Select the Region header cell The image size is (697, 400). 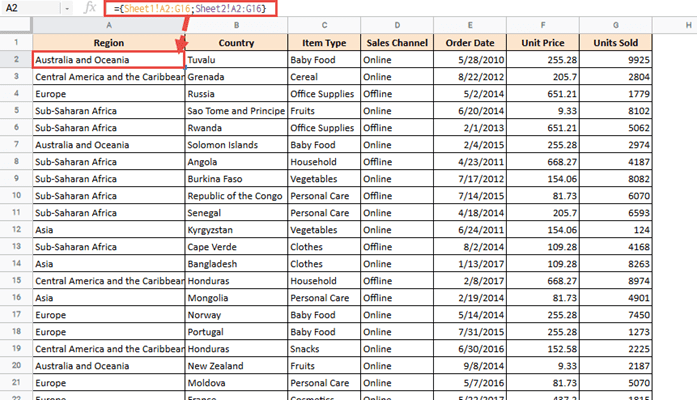click(x=108, y=43)
